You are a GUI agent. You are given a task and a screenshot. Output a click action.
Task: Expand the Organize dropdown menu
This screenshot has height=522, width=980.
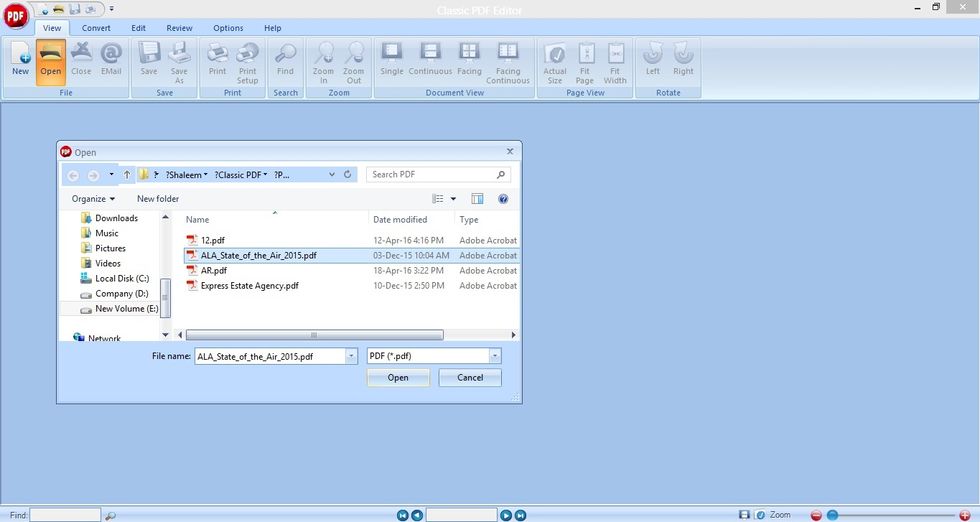pos(93,199)
